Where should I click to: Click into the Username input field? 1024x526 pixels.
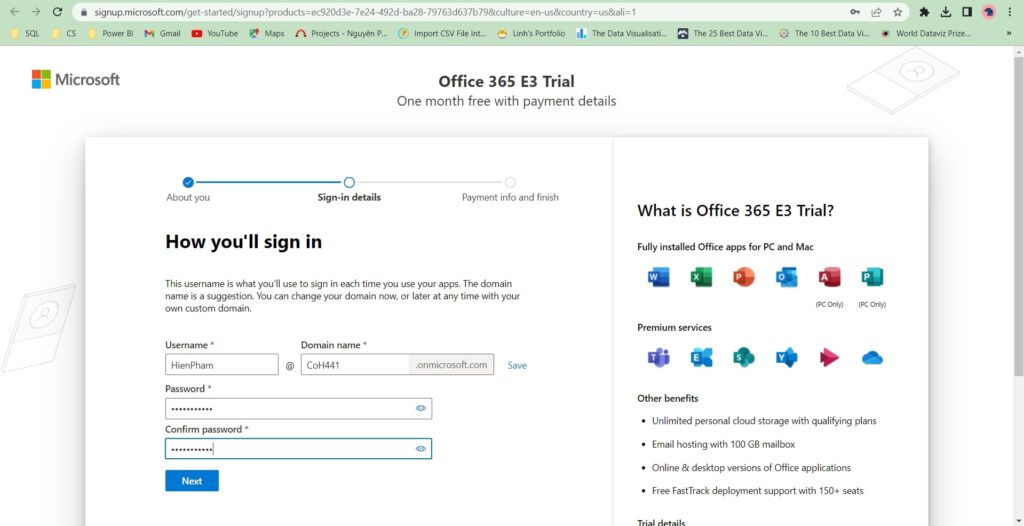(x=221, y=365)
